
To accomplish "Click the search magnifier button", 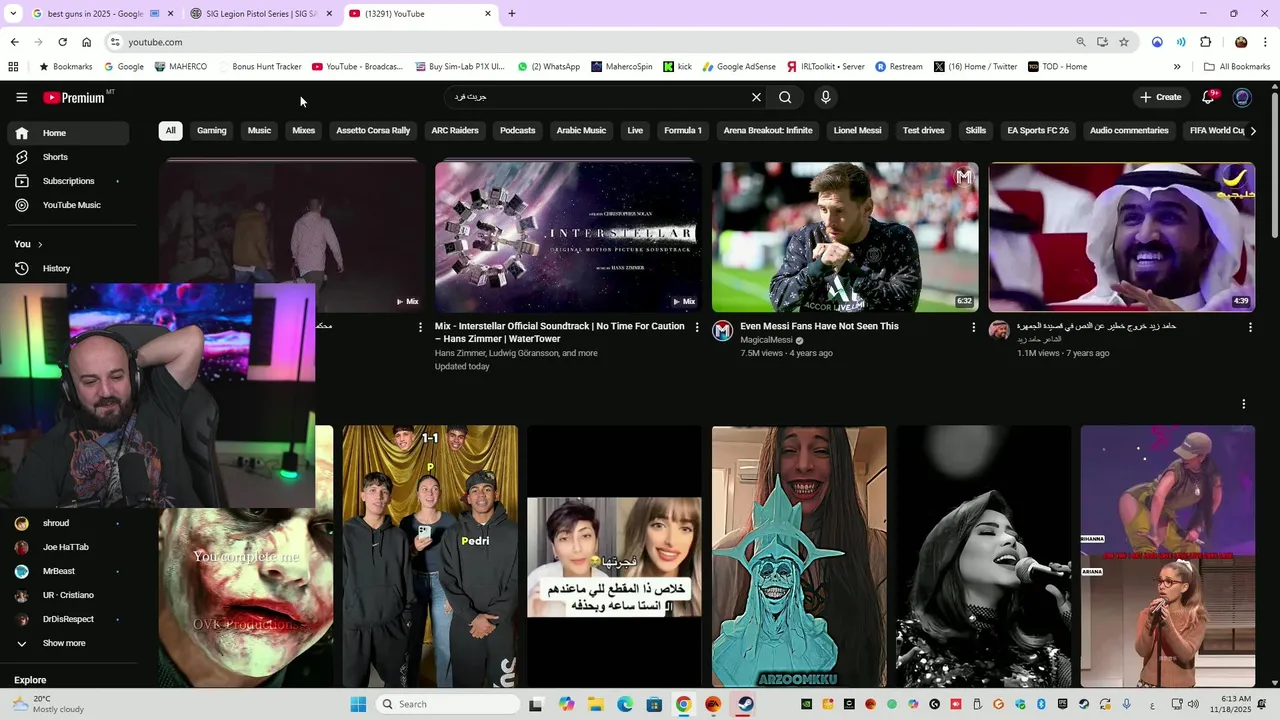I will (785, 97).
